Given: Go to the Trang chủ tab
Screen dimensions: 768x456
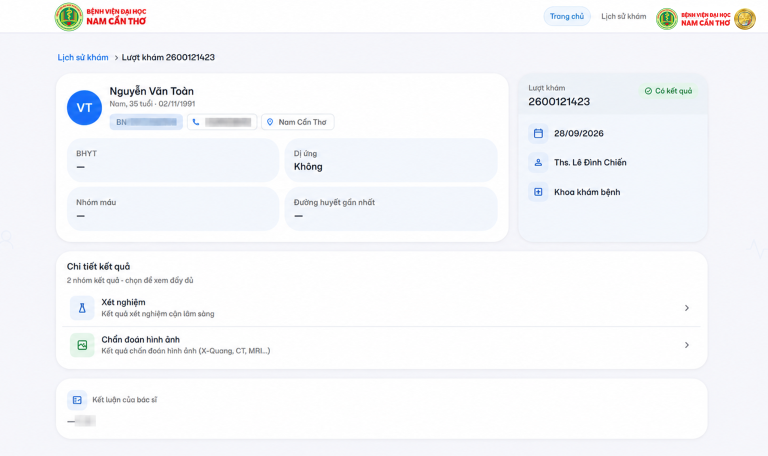Looking at the screenshot, I should pos(567,17).
